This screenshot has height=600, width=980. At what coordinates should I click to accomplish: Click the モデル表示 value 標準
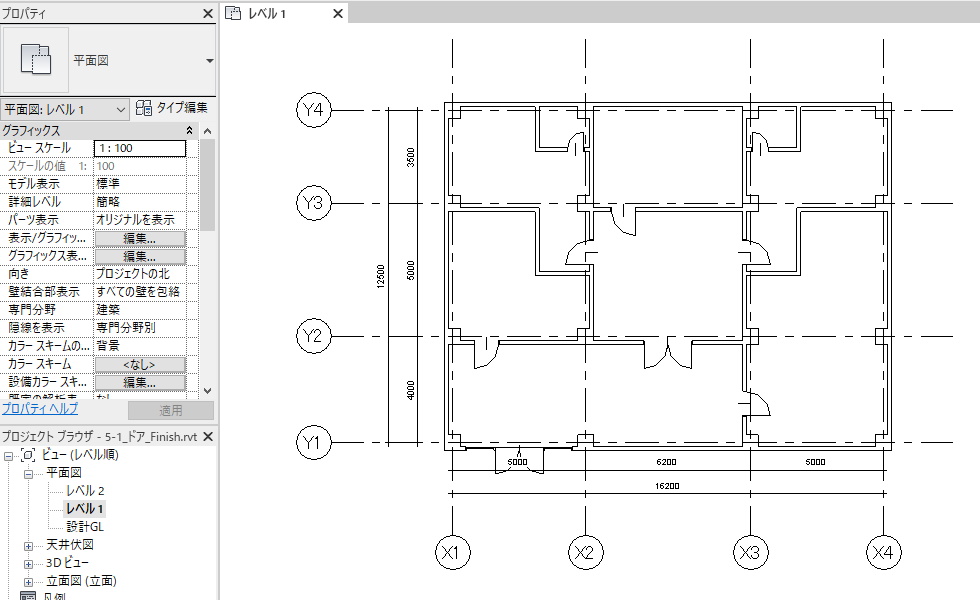click(140, 184)
